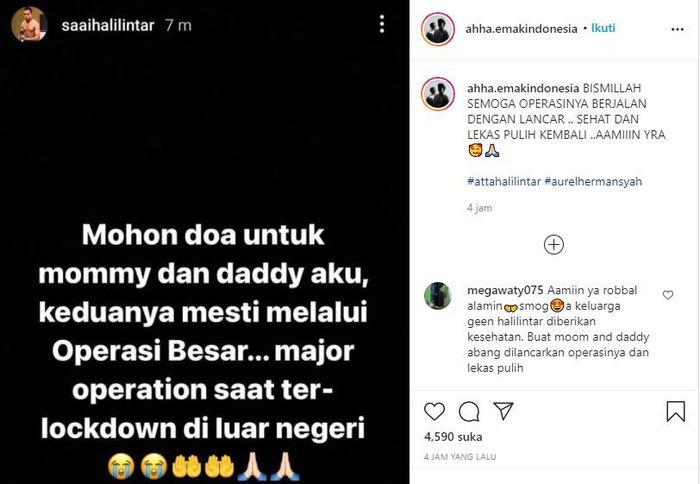Open the #aurelhermansyah hashtag
The width and height of the screenshot is (700, 484).
593,181
